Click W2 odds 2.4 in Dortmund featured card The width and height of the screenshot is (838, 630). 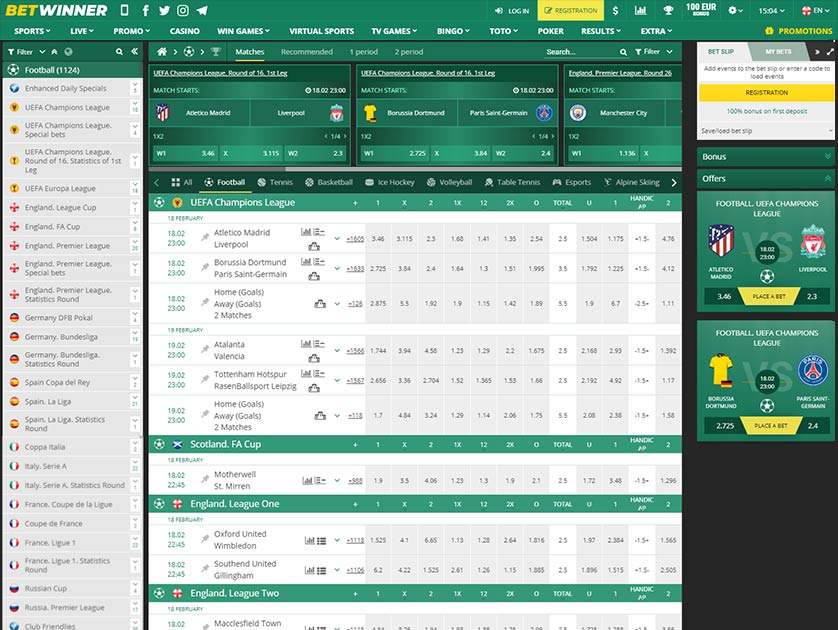coord(523,153)
